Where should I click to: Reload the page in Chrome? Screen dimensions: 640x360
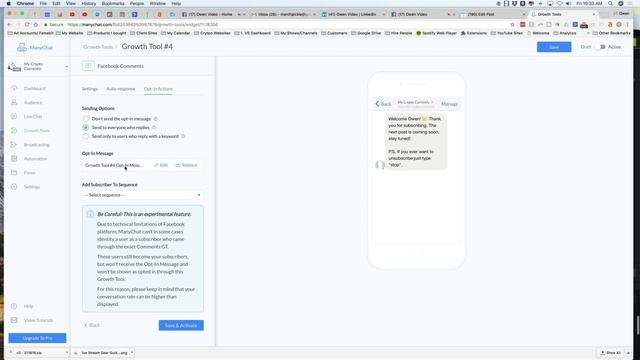pos(27,24)
